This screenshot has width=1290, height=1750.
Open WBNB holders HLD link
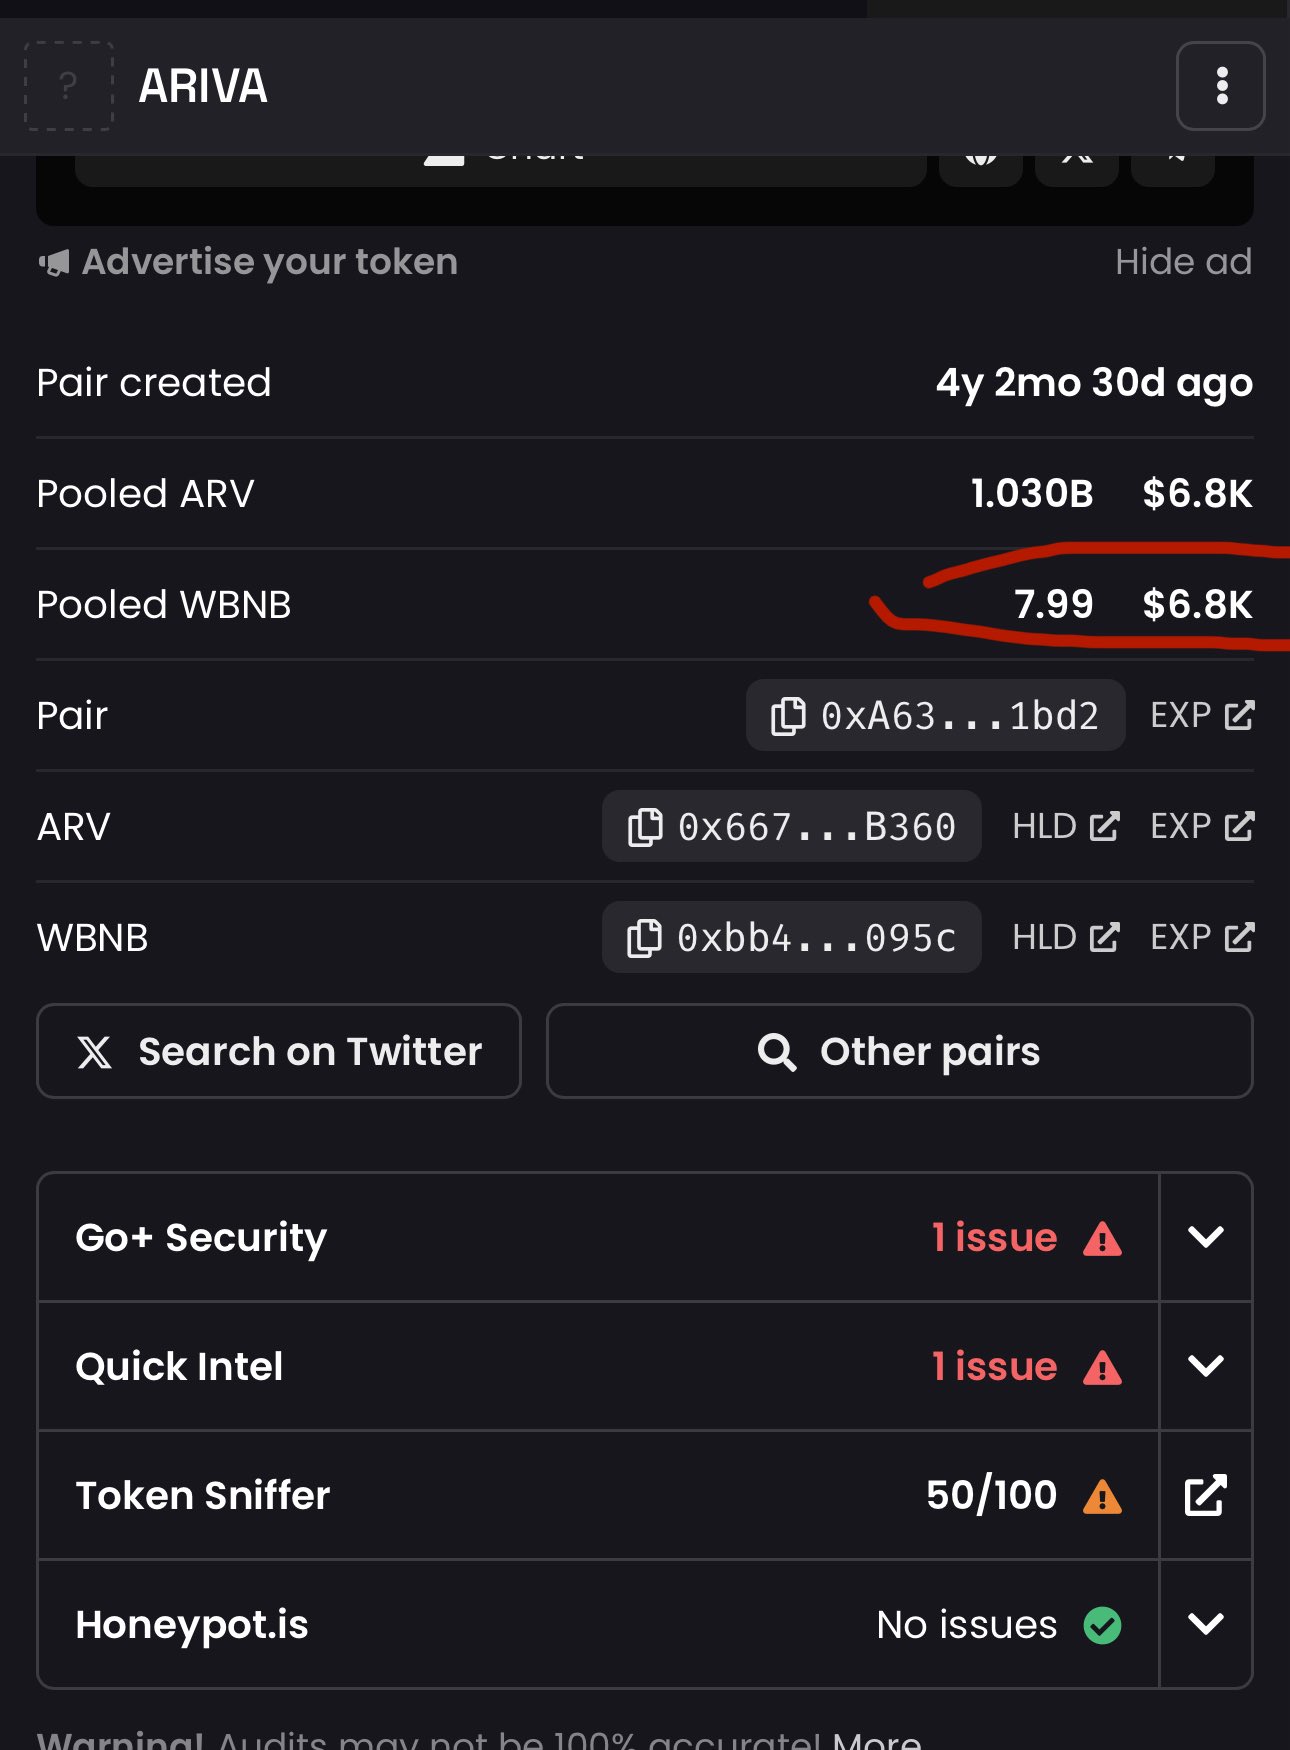[1065, 938]
